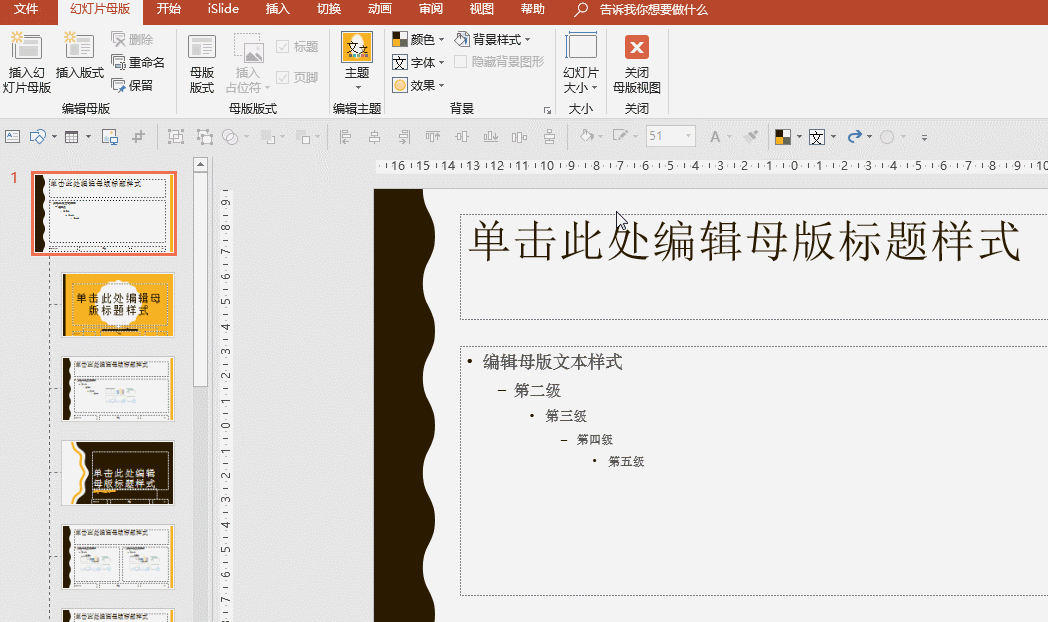The image size is (1048, 622).
Task: Click the text box icon in quick toolbar
Action: point(12,137)
